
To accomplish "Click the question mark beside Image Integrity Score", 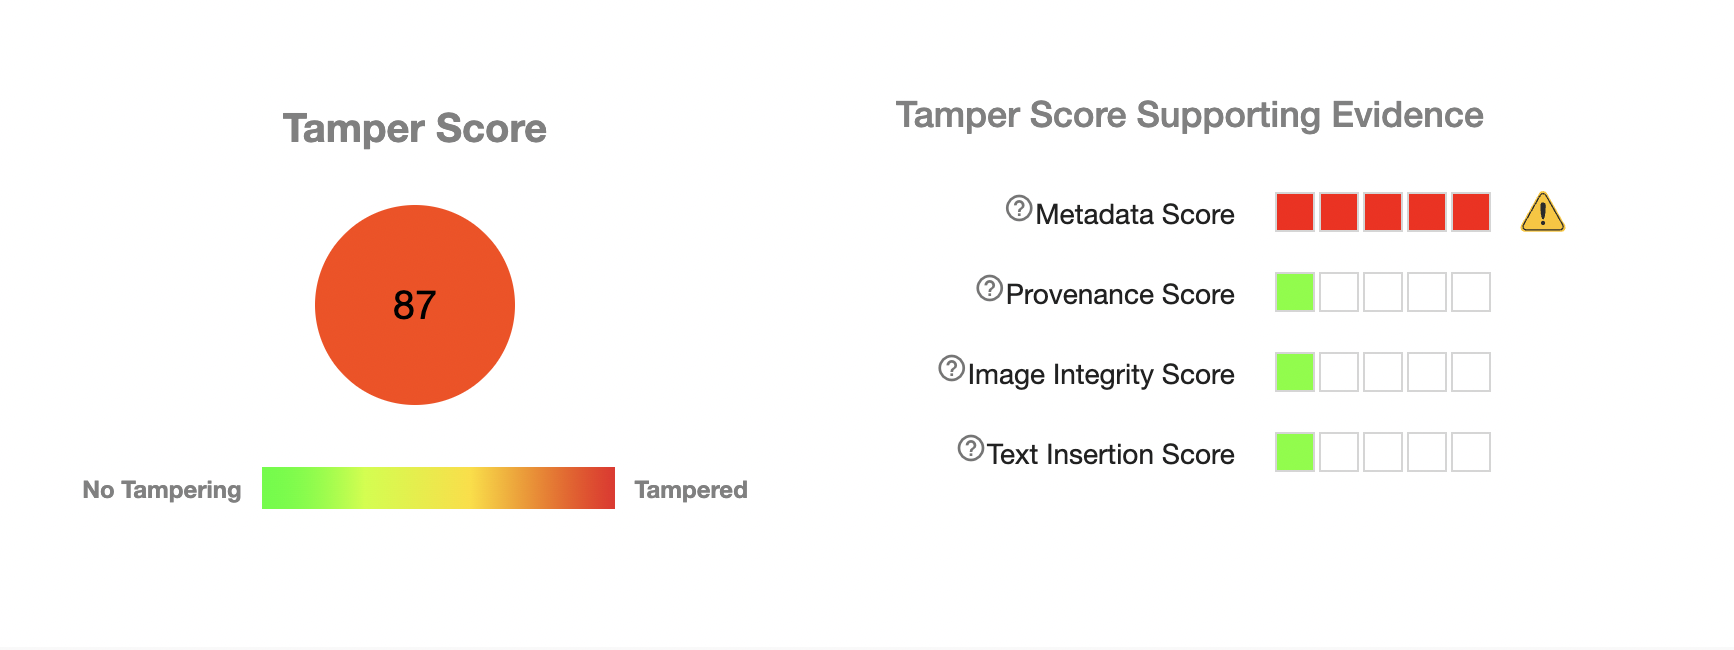I will click(x=951, y=368).
